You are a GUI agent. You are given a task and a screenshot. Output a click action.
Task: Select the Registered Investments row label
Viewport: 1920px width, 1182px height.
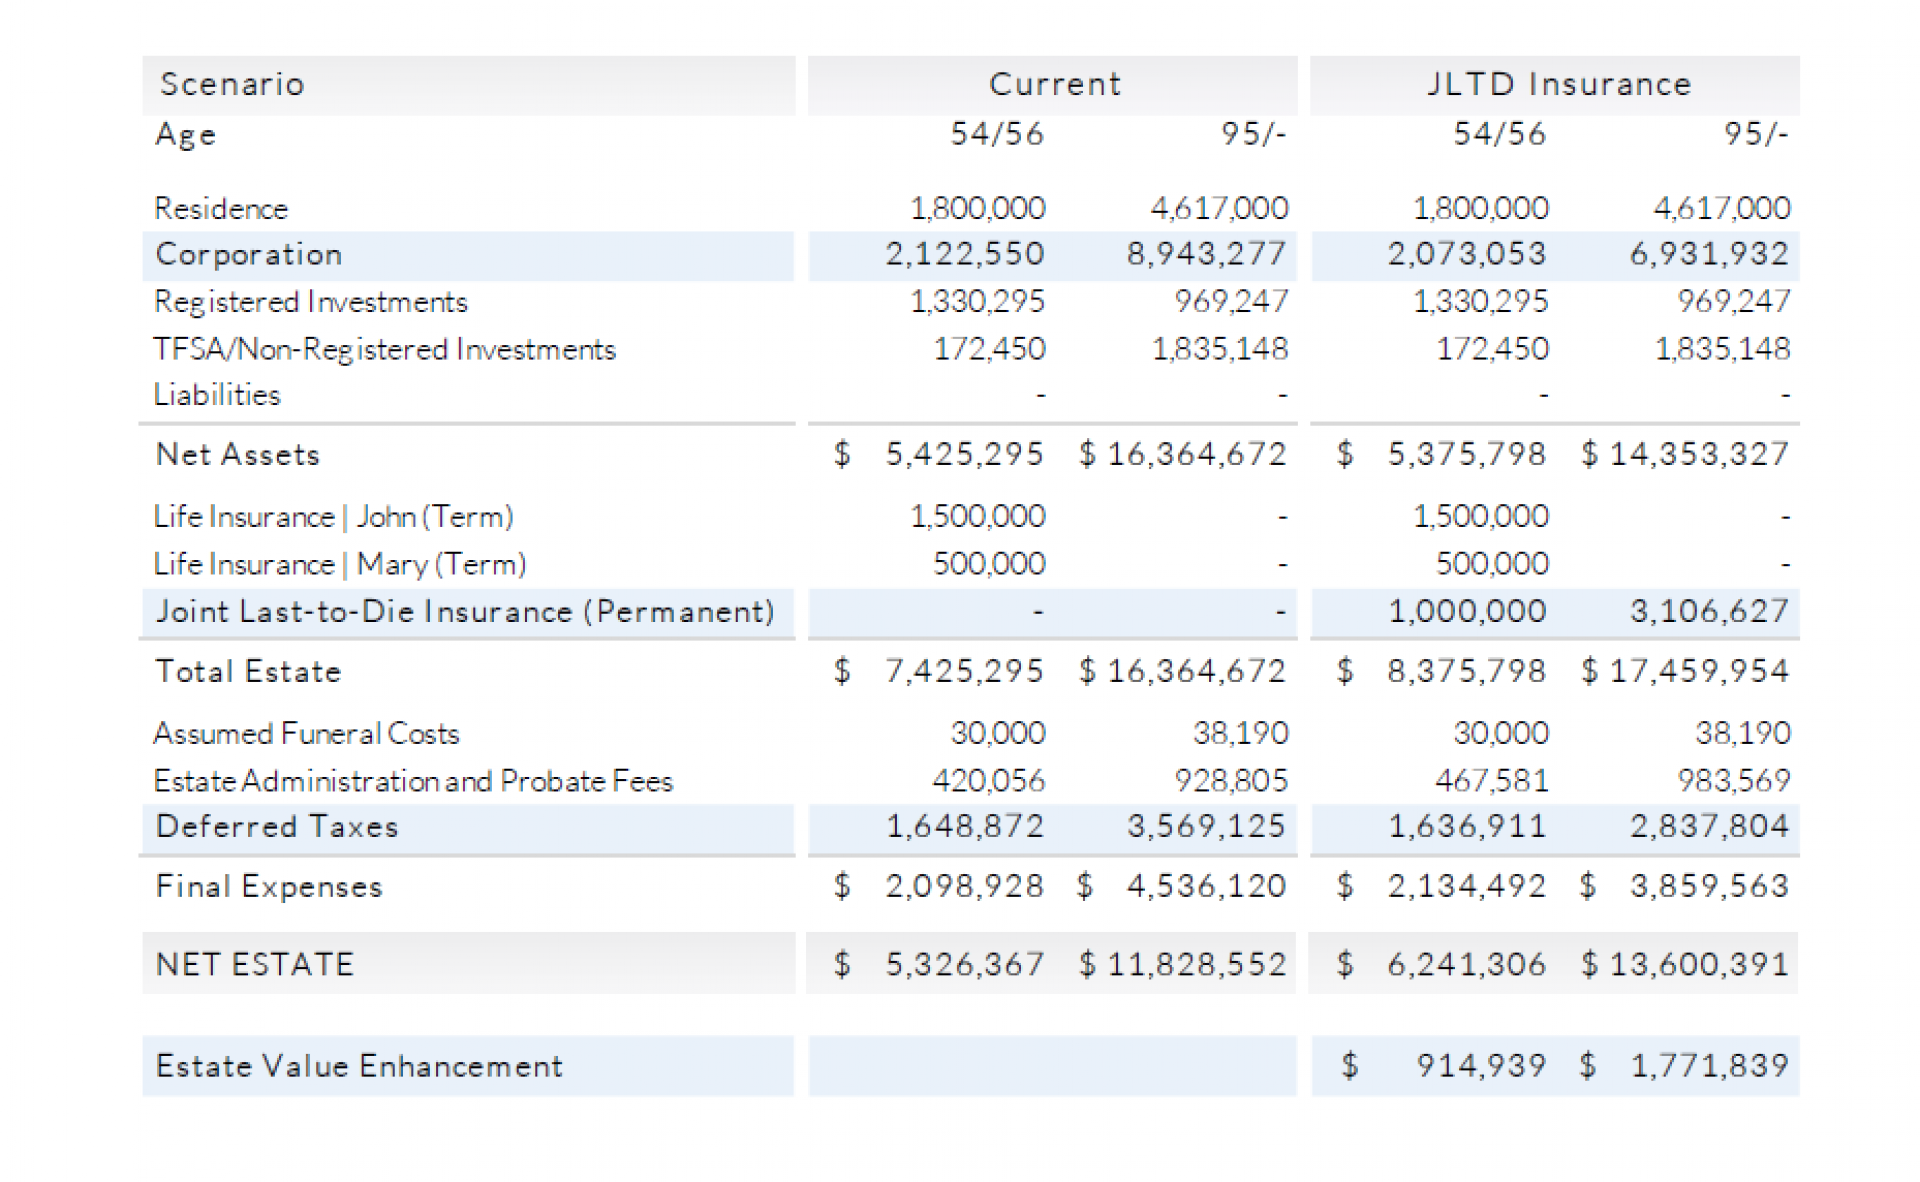tap(310, 302)
